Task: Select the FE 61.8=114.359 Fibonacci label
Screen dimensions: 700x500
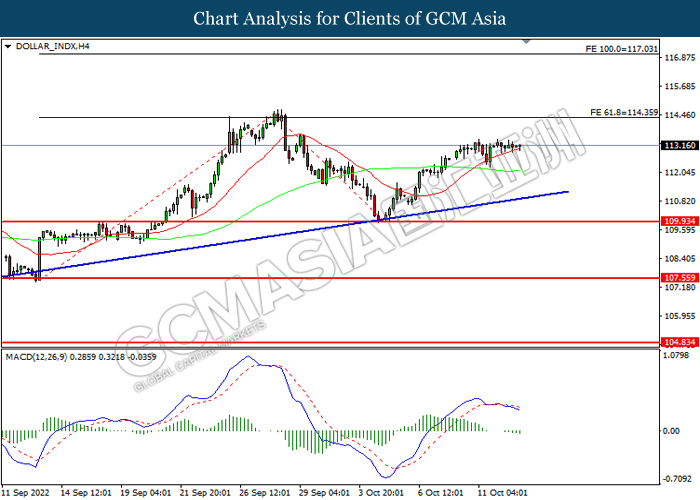Action: pos(624,112)
